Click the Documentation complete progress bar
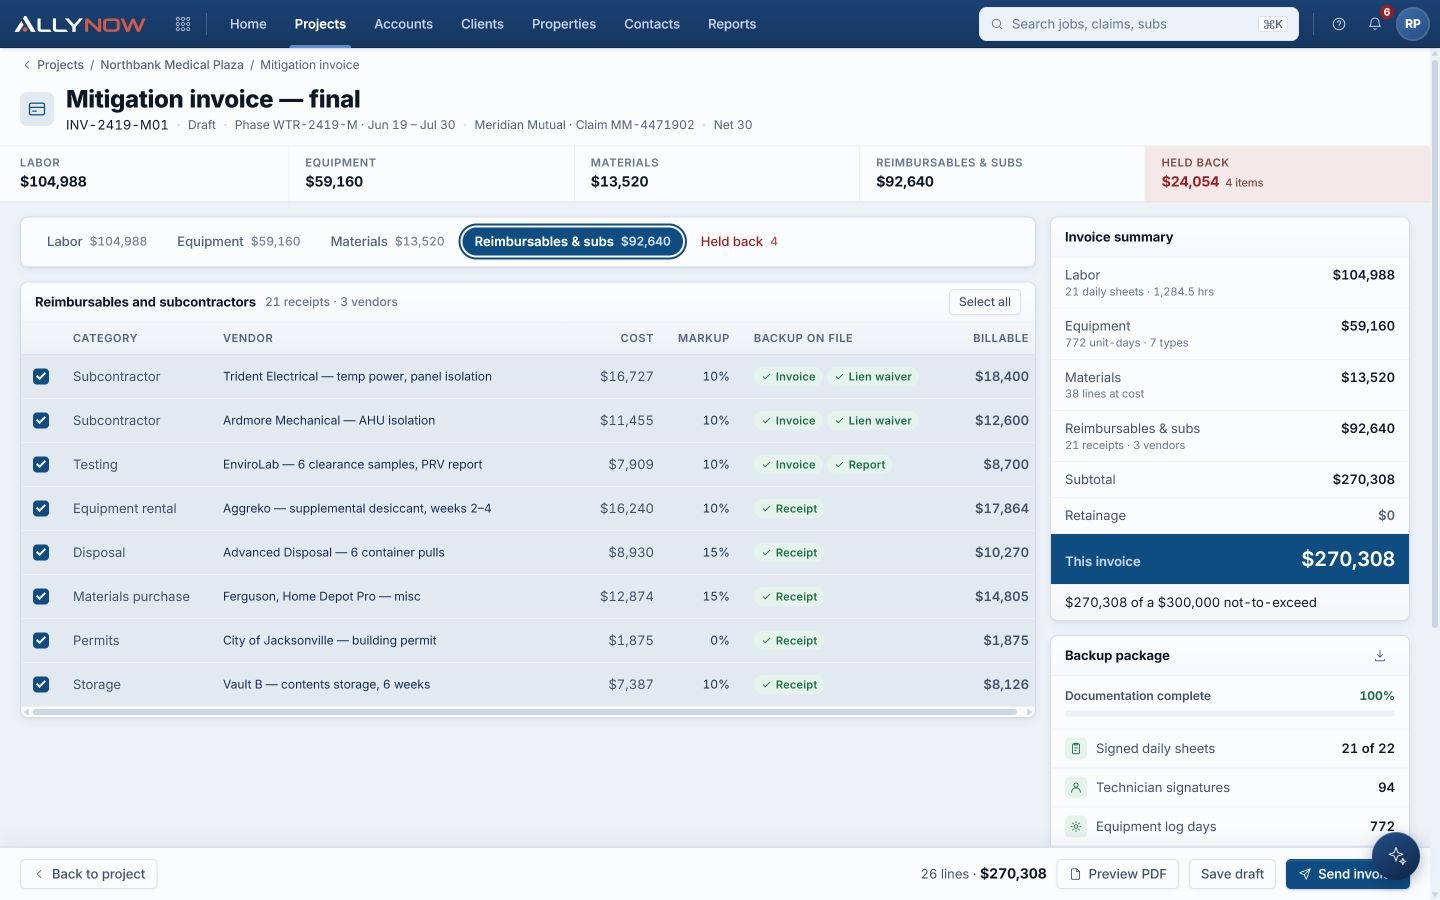 1230,713
